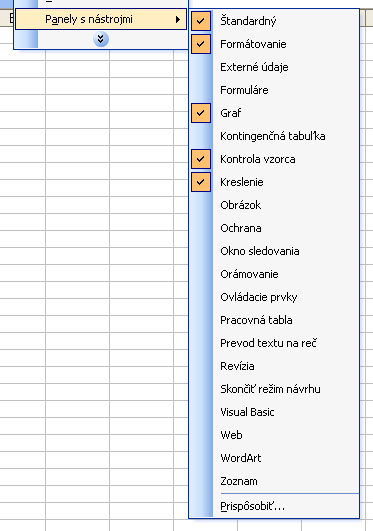Image resolution: width=373 pixels, height=531 pixels.
Task: Enable the WordArt toolbar
Action: point(274,458)
